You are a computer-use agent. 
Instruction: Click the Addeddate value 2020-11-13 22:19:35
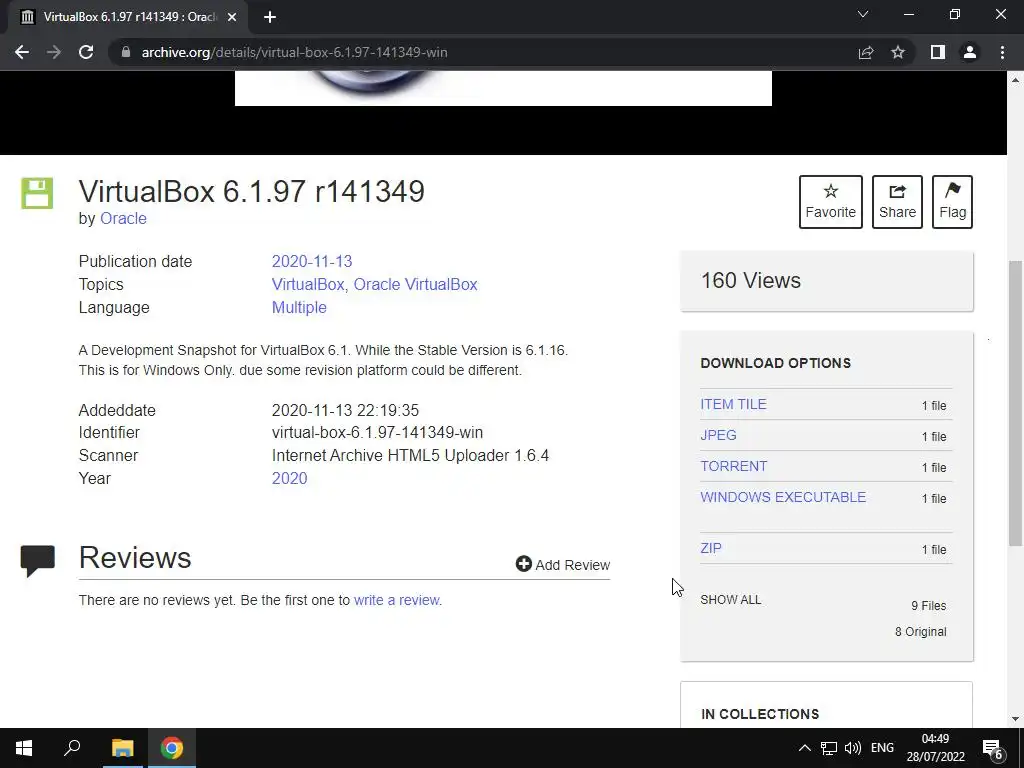click(345, 411)
